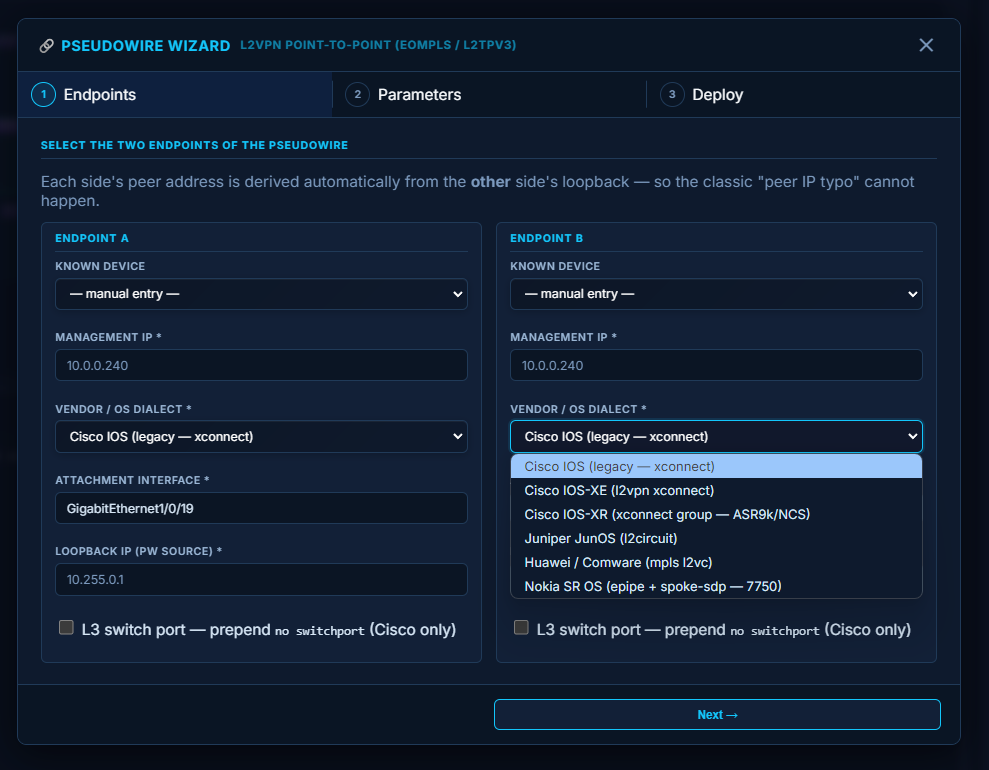This screenshot has height=770, width=989.
Task: Click the Endpoint B heading text
Action: click(546, 238)
